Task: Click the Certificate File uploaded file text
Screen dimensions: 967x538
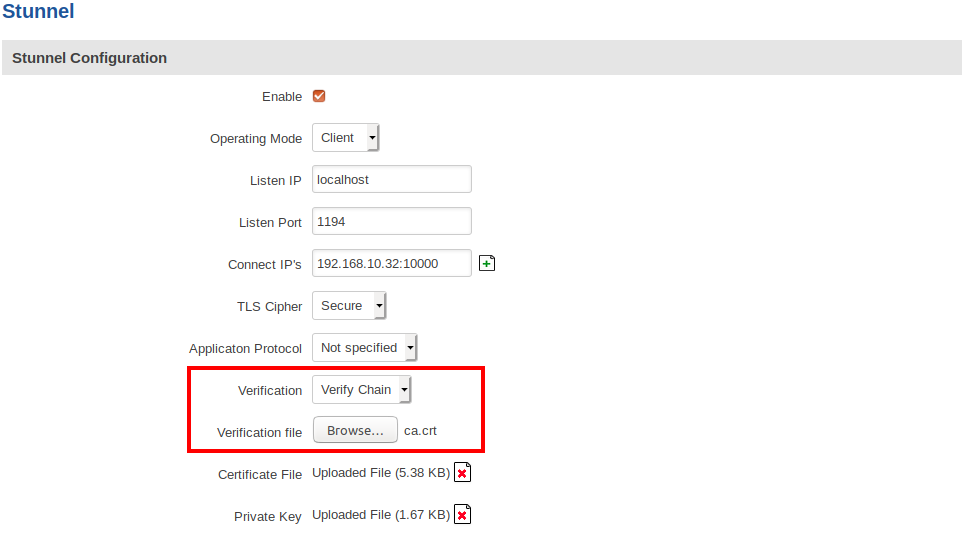Action: click(381, 473)
